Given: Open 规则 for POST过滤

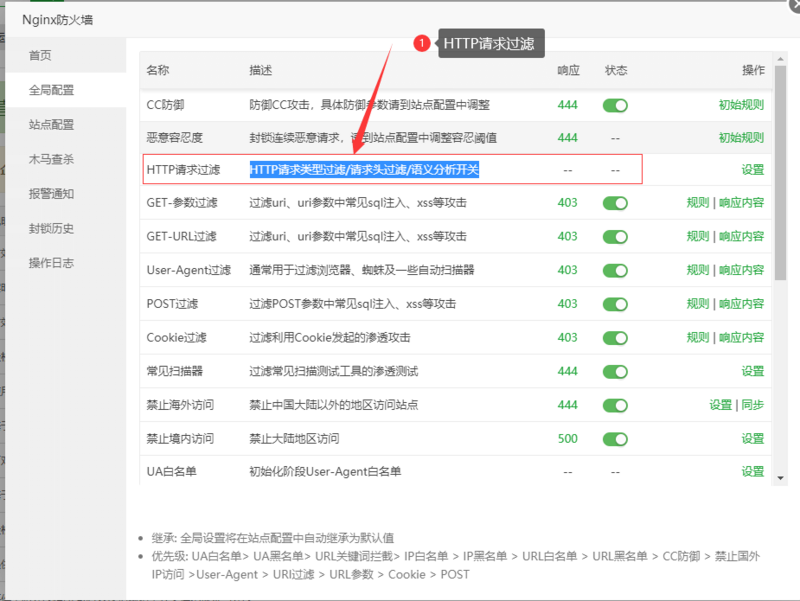Looking at the screenshot, I should [x=698, y=304].
